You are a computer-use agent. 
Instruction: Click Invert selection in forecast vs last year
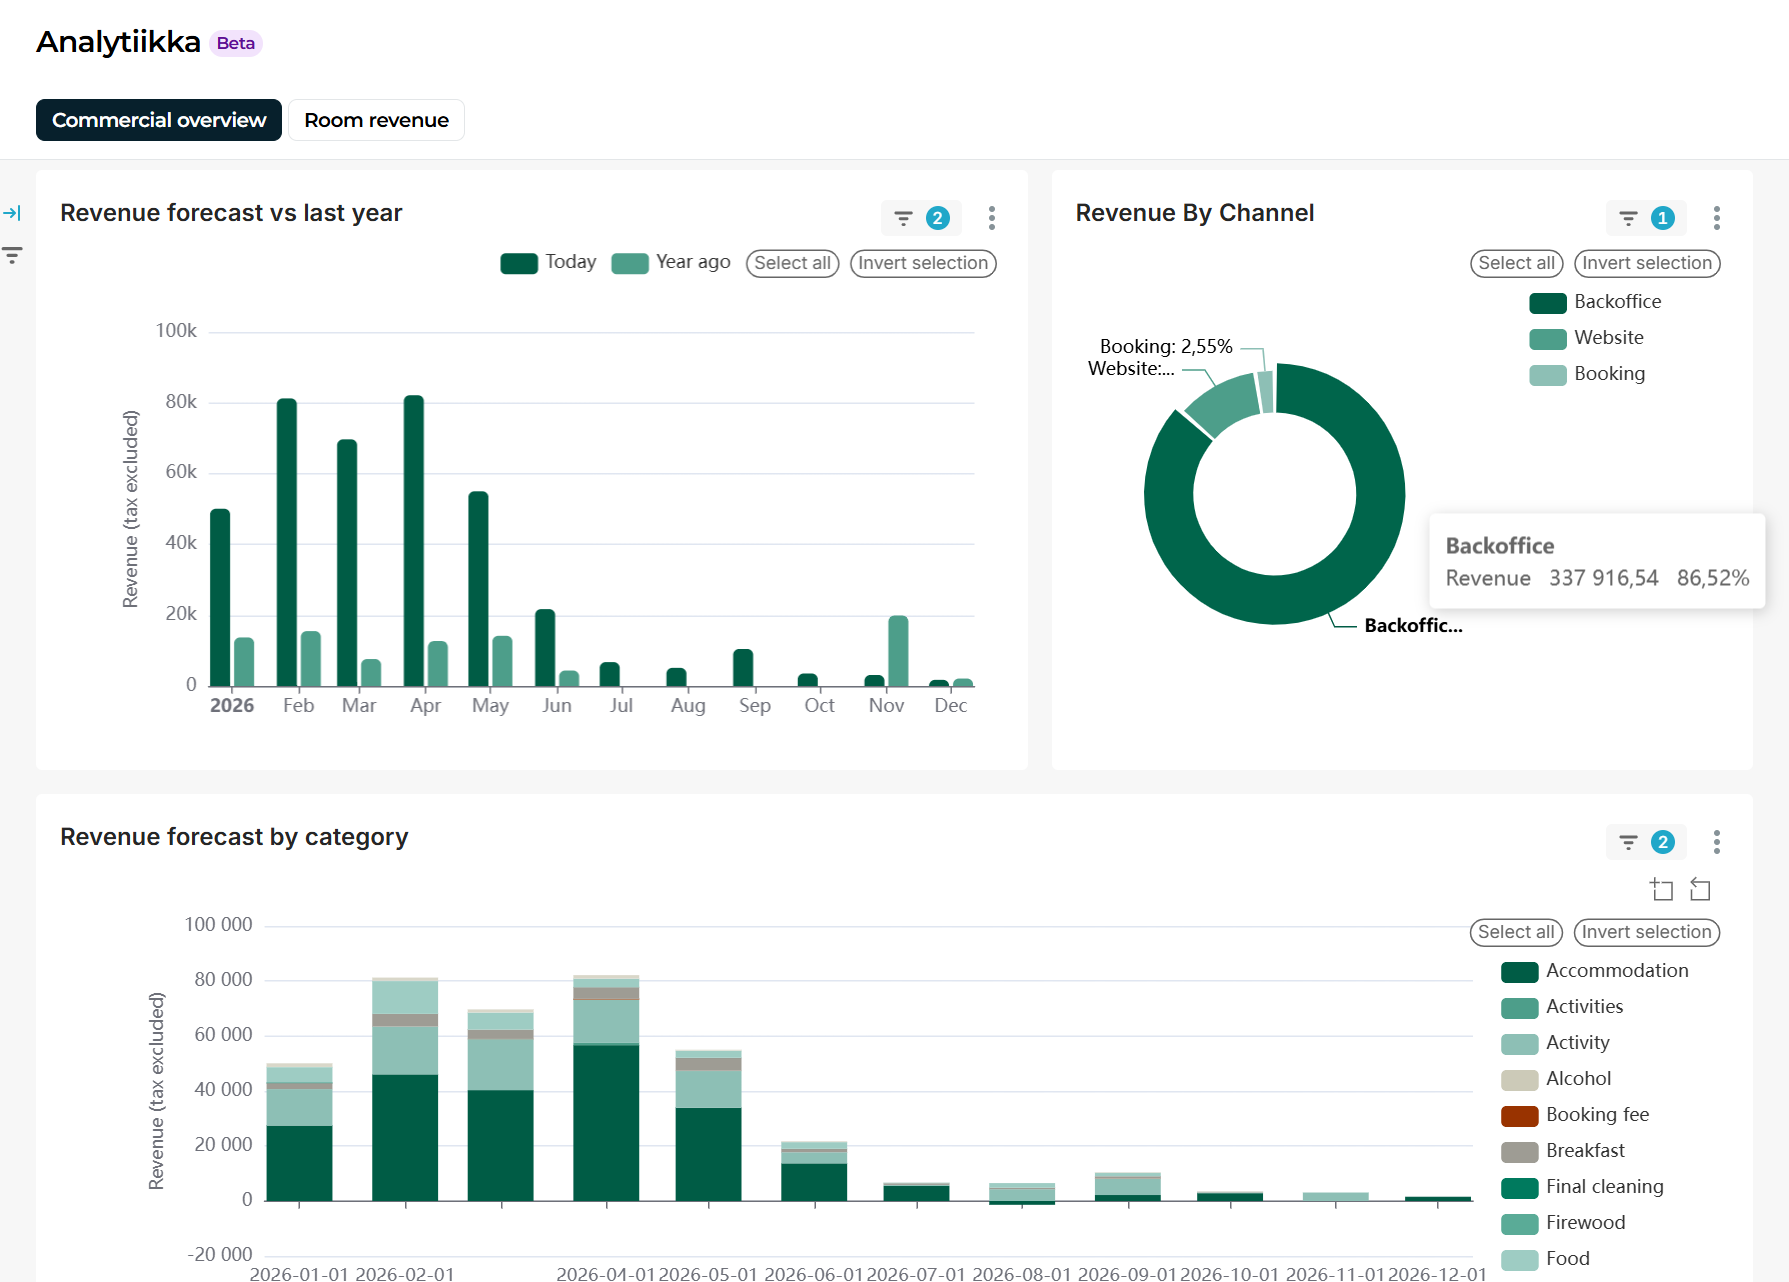923,263
